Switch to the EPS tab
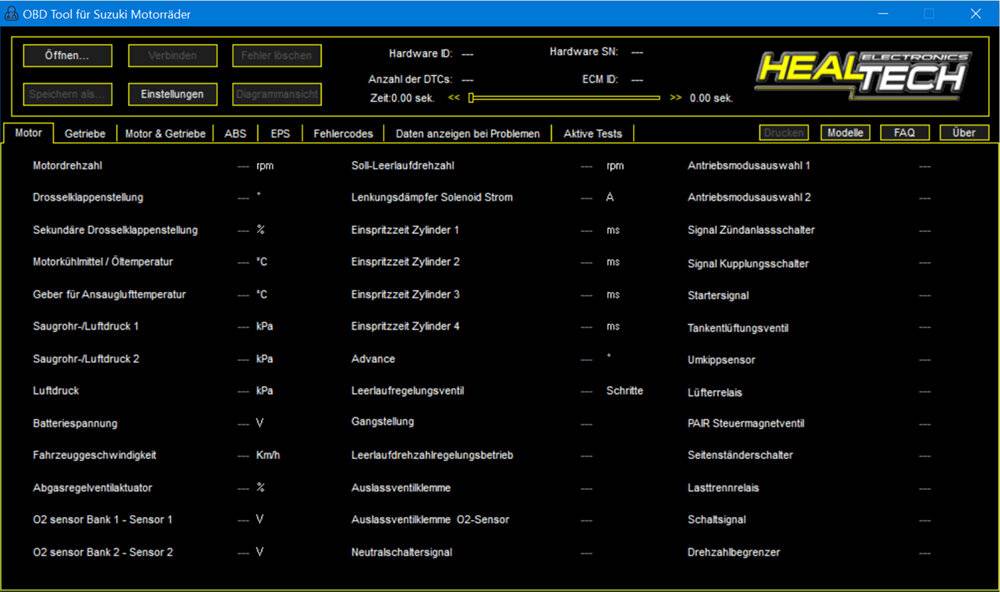 282,132
